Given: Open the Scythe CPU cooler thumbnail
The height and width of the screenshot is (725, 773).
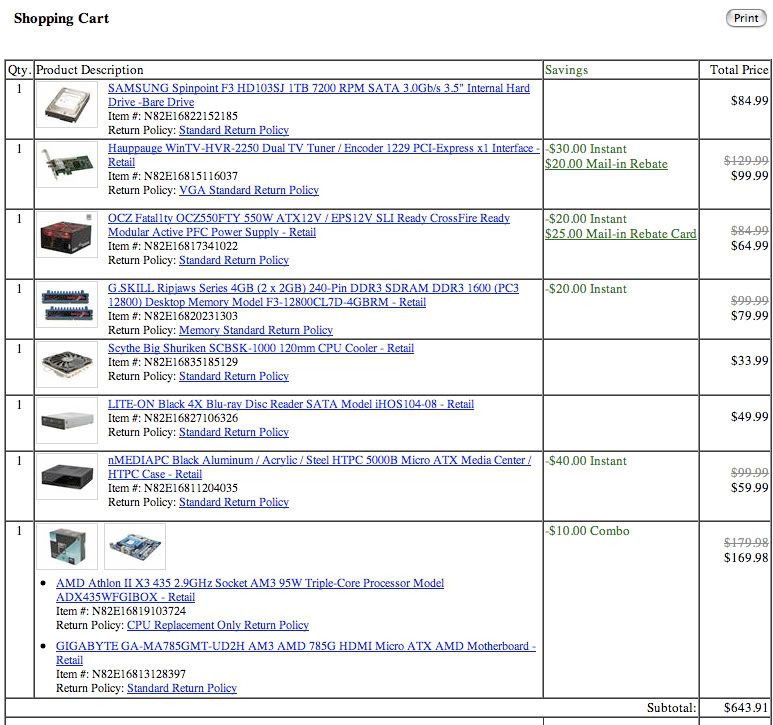Looking at the screenshot, I should (67, 365).
